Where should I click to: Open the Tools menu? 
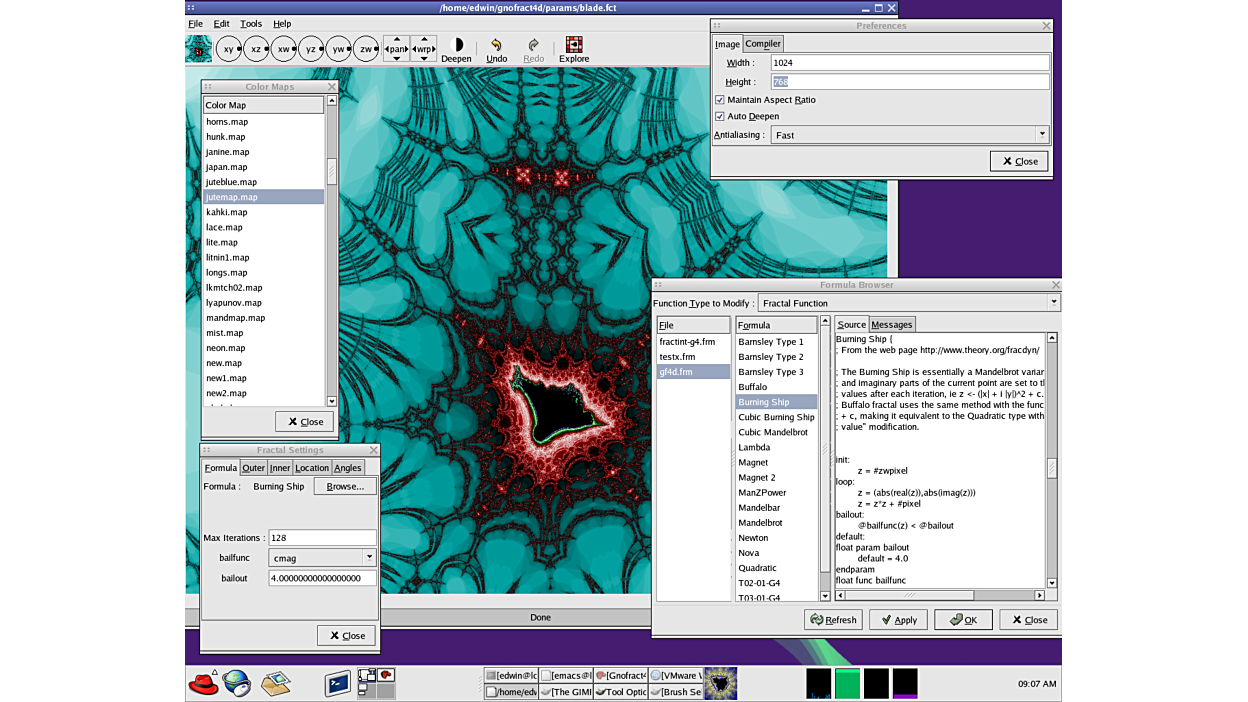click(251, 24)
